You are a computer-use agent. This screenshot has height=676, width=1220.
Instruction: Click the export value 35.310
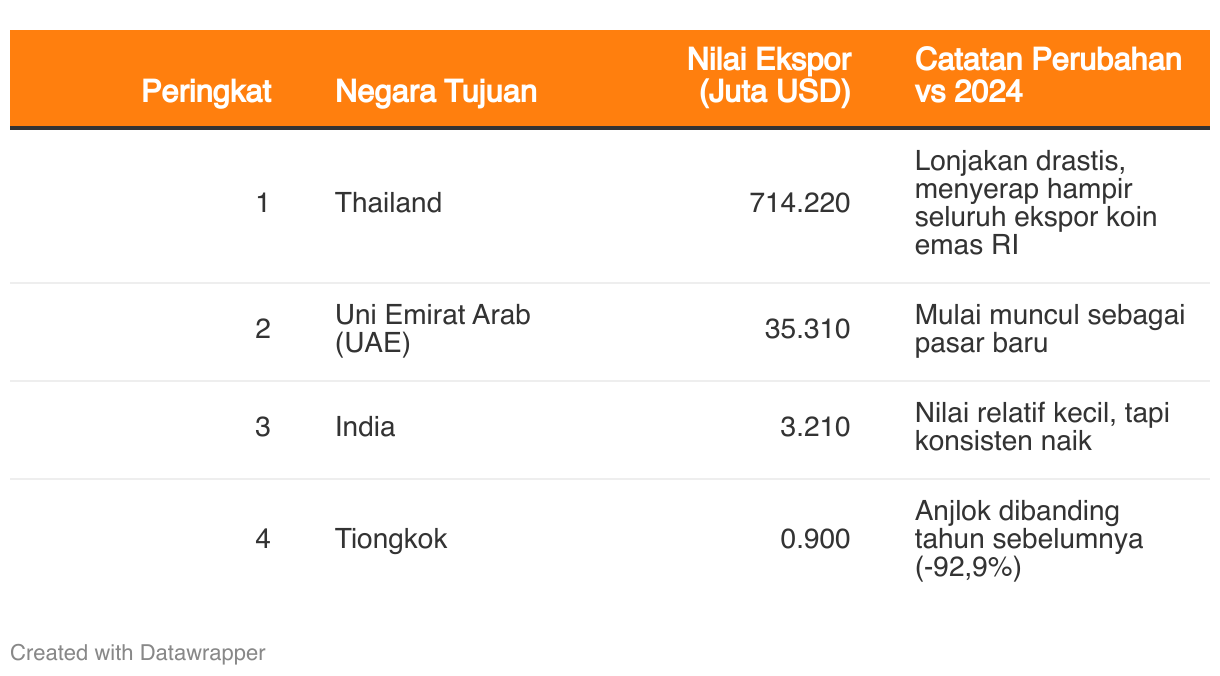pos(808,329)
